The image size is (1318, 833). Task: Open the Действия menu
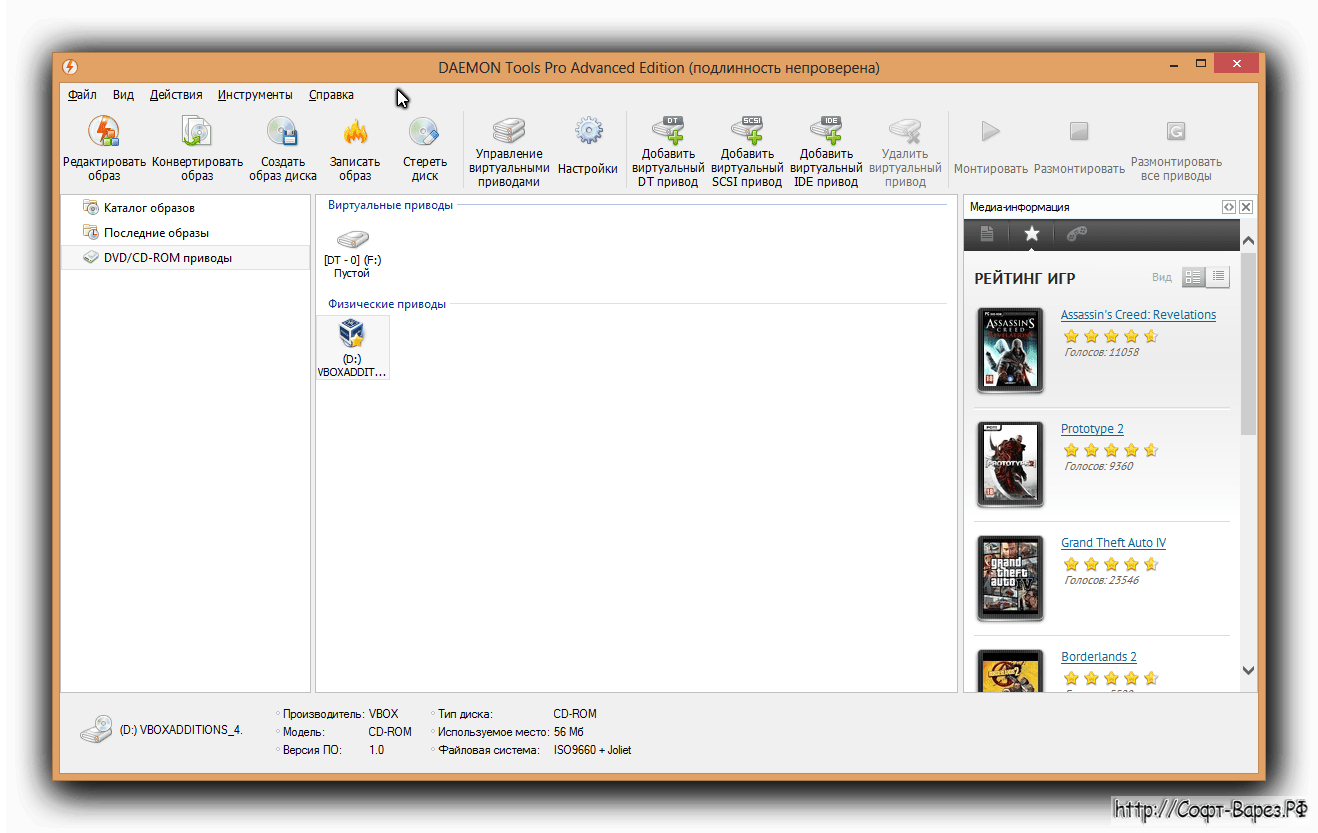[176, 95]
